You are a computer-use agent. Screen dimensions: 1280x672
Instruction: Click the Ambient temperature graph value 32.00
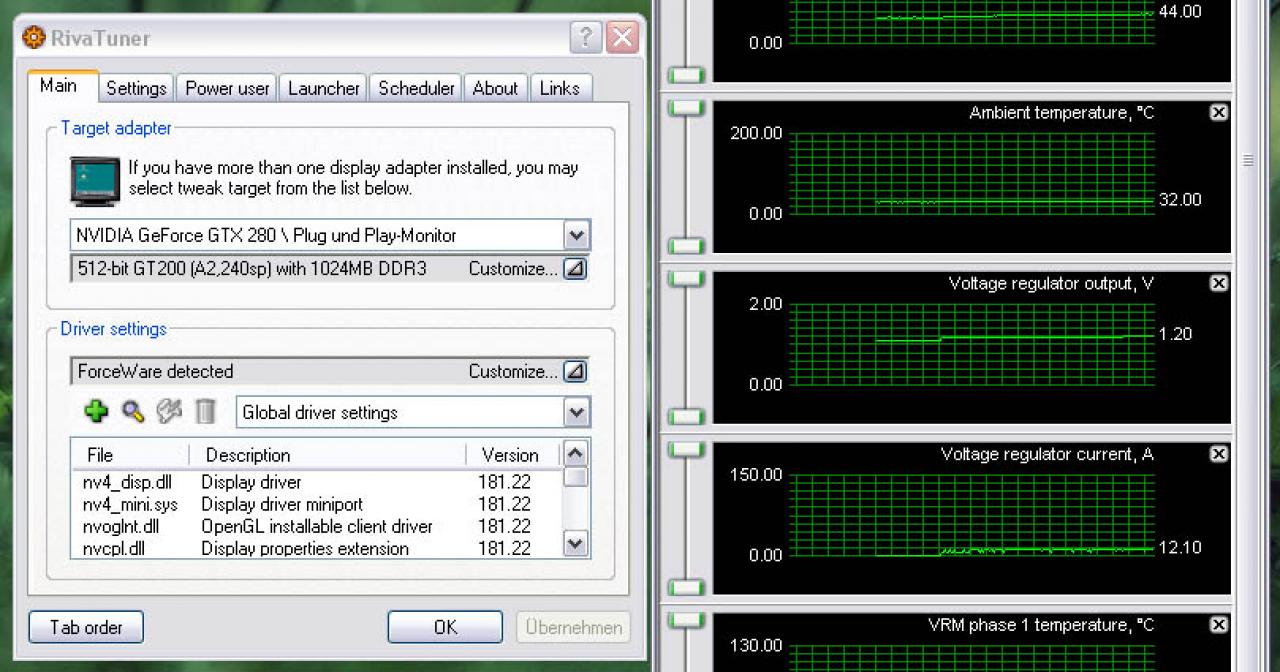point(1180,200)
